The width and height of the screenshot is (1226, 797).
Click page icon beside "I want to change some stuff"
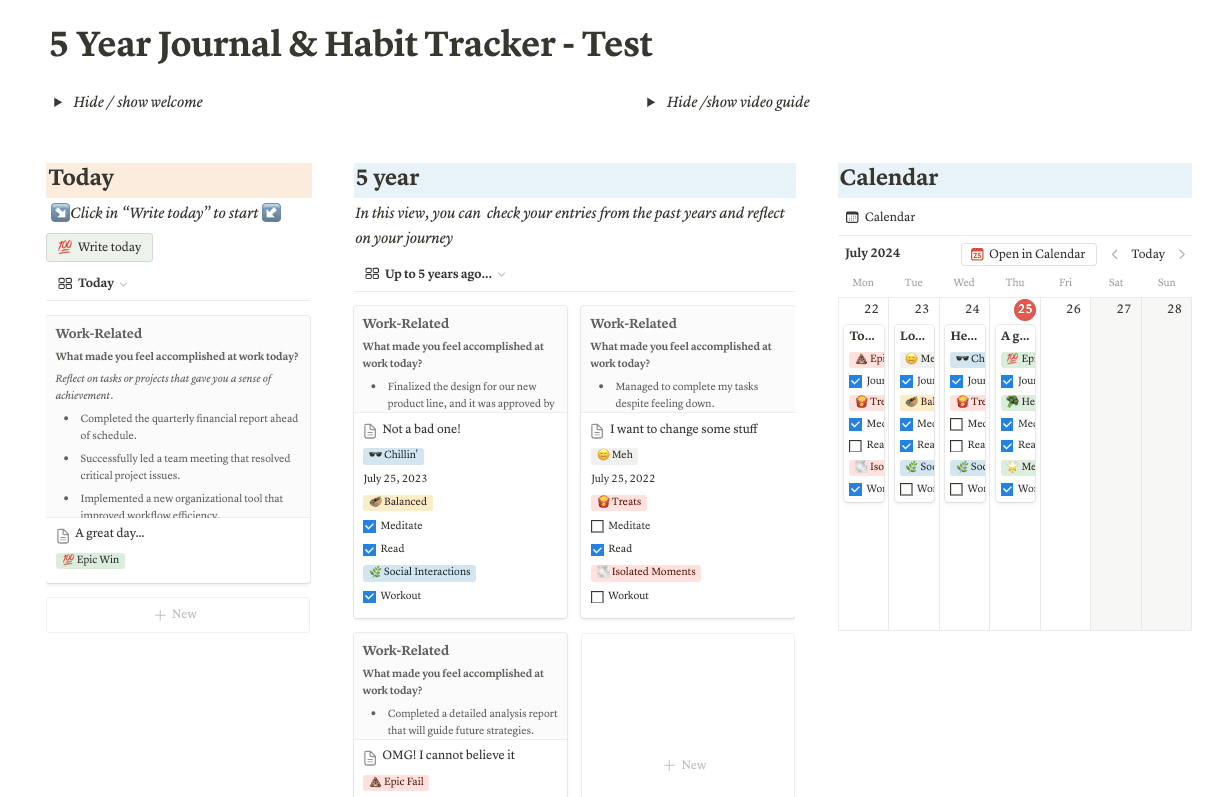point(598,430)
